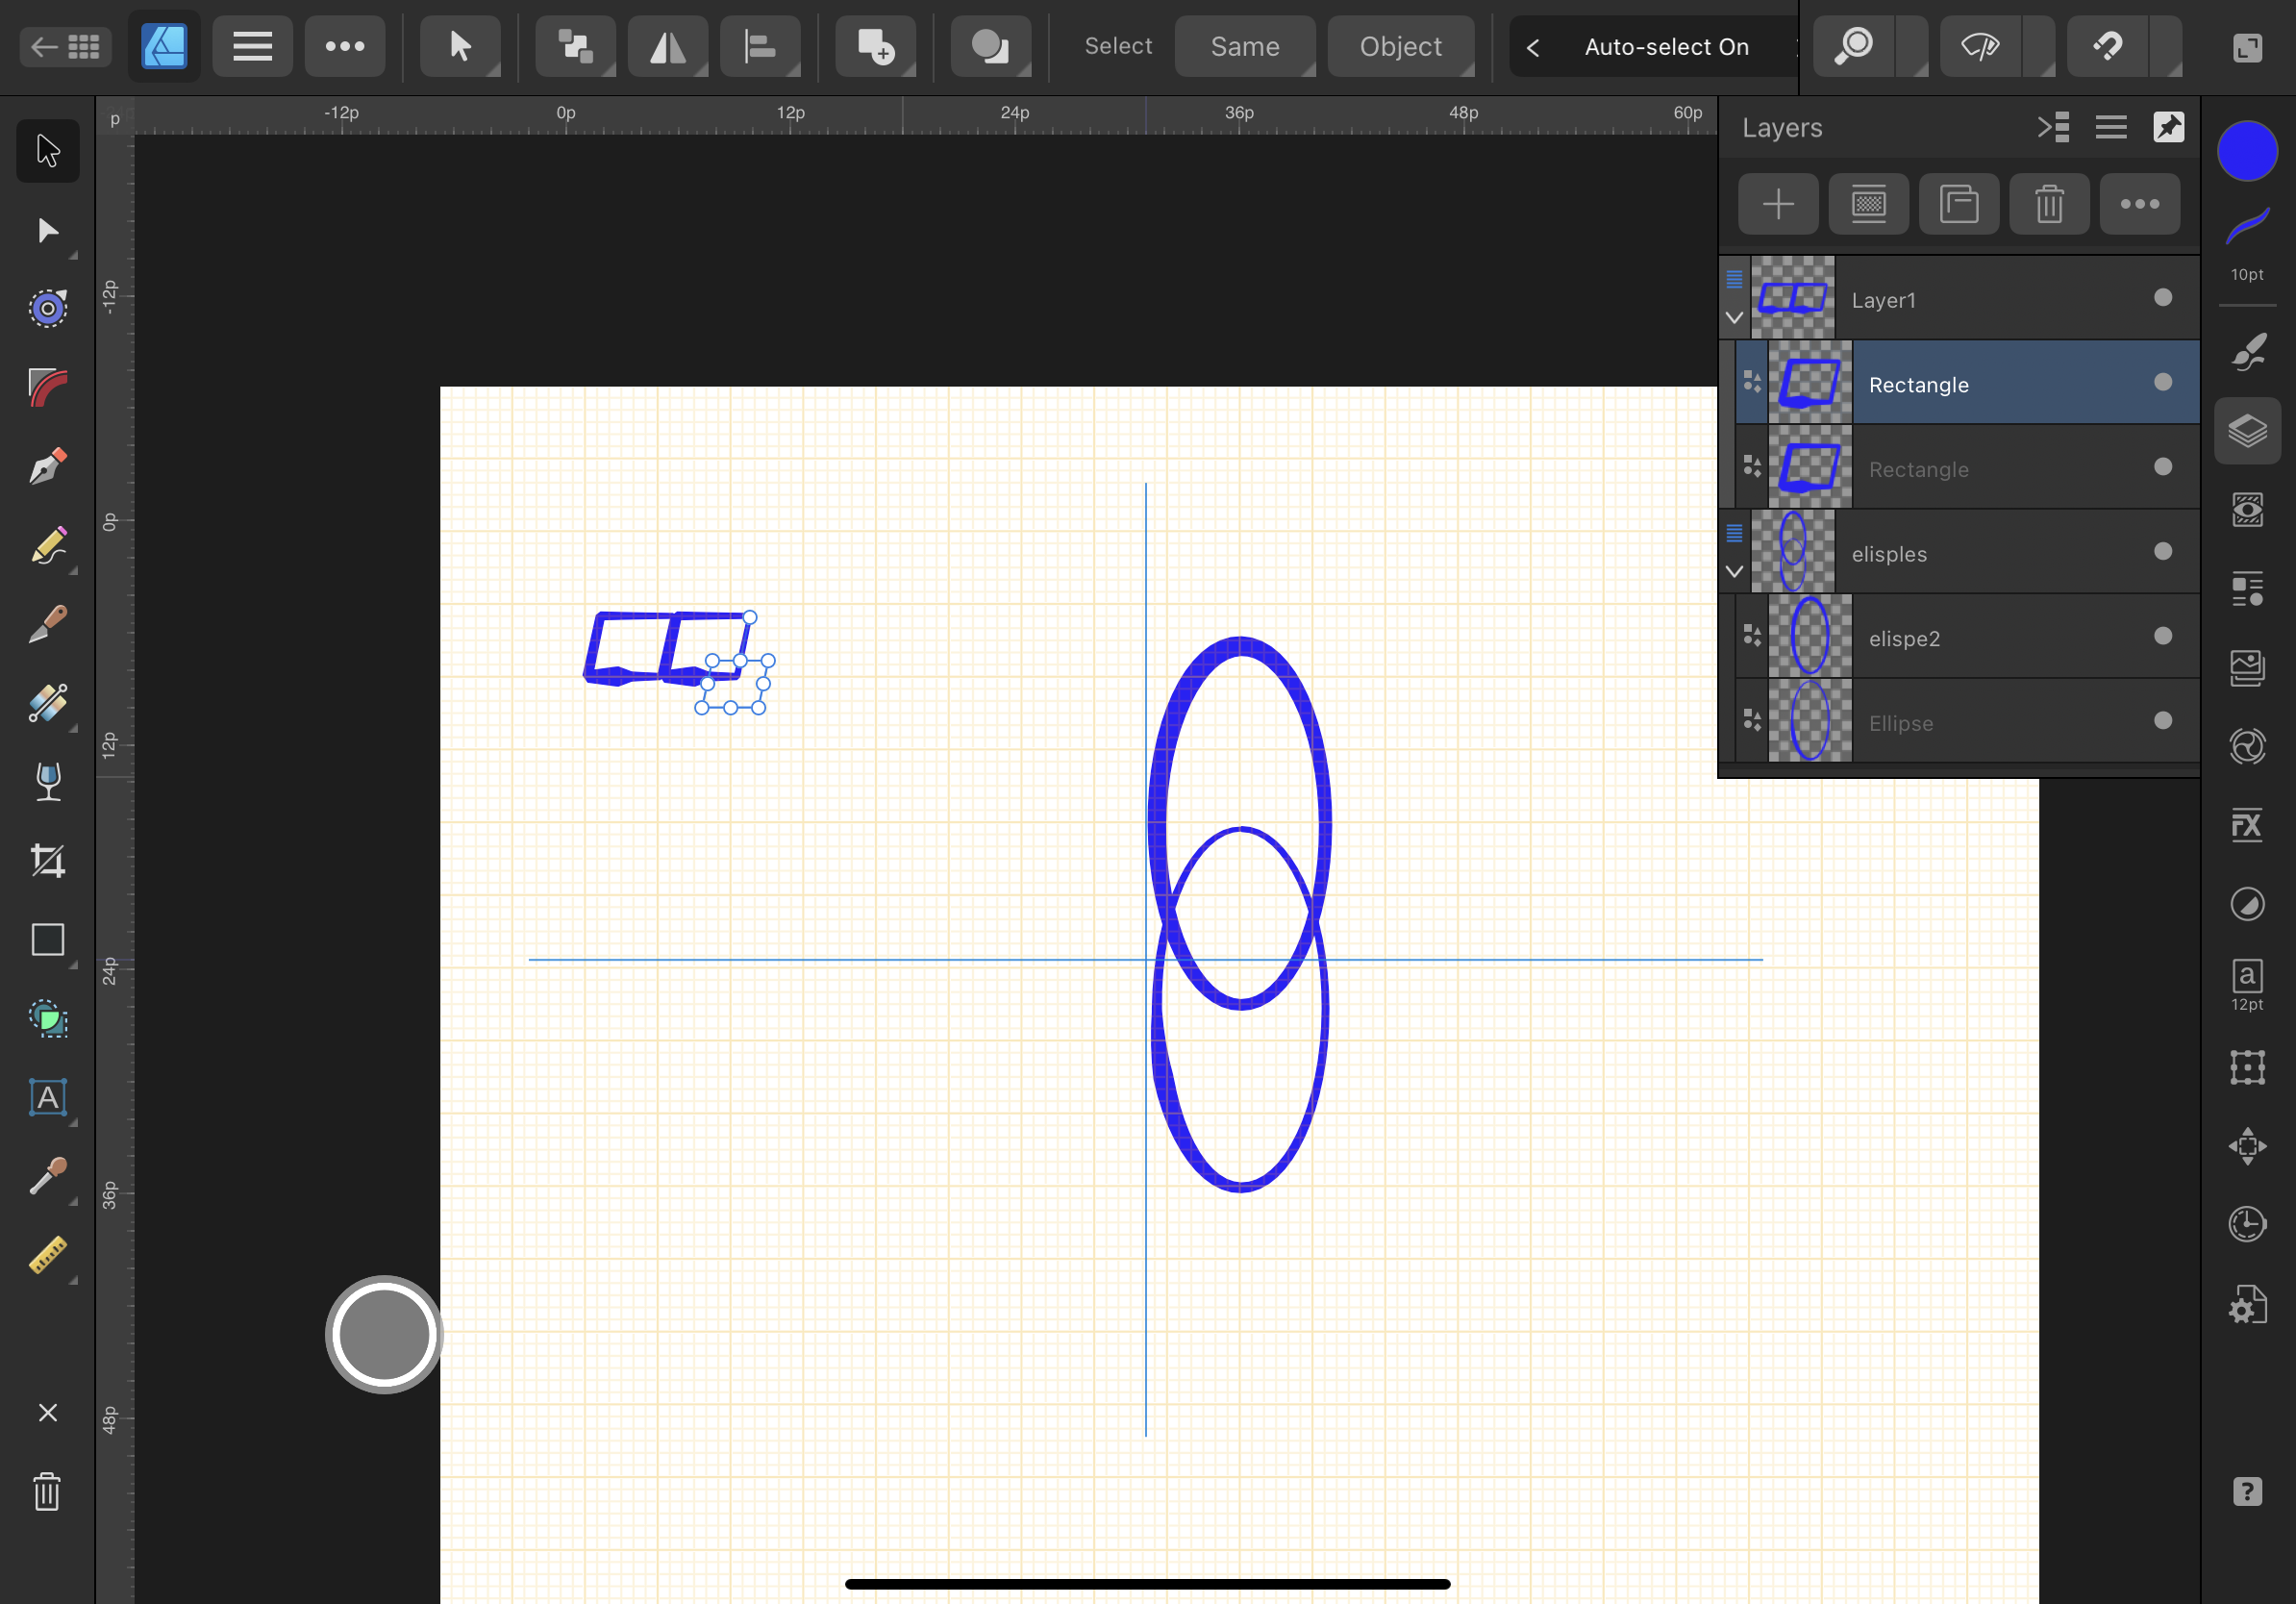Delete selected layer with trash button
Viewport: 2296px width, 1604px height.
[2049, 204]
